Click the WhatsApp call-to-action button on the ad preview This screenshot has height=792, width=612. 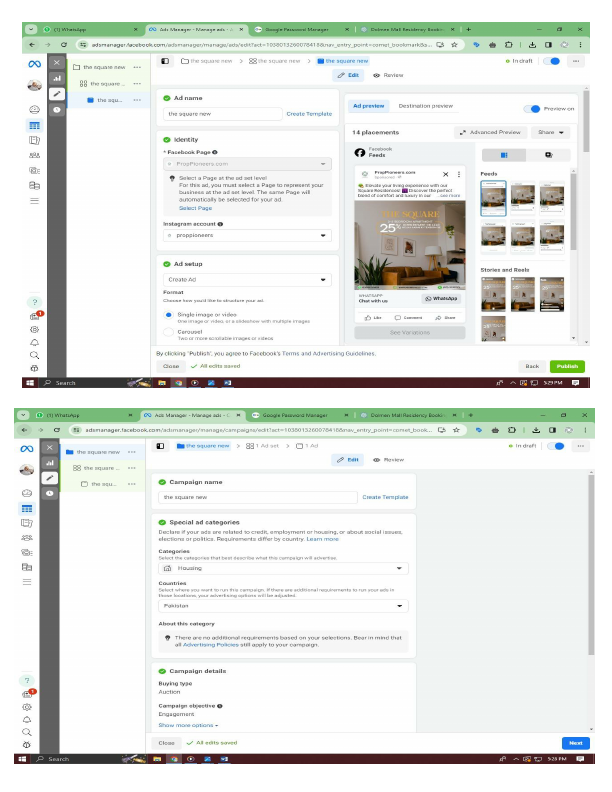(441, 299)
